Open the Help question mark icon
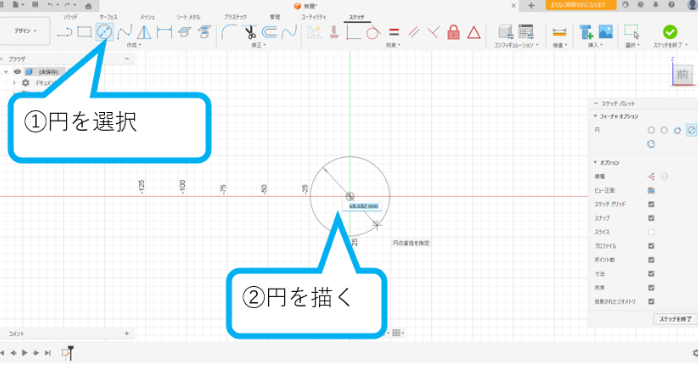Screen dimensions: 698x365 [671, 5]
